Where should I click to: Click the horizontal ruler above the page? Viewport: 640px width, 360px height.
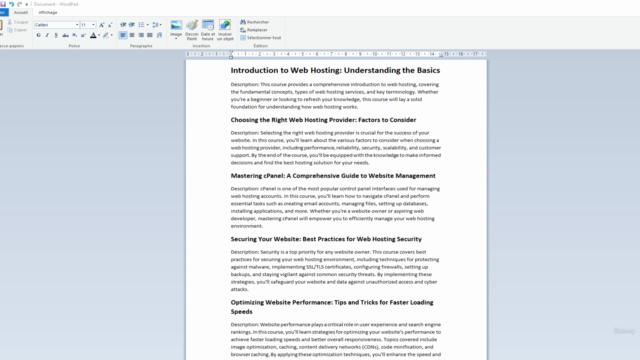pyautogui.click(x=336, y=54)
